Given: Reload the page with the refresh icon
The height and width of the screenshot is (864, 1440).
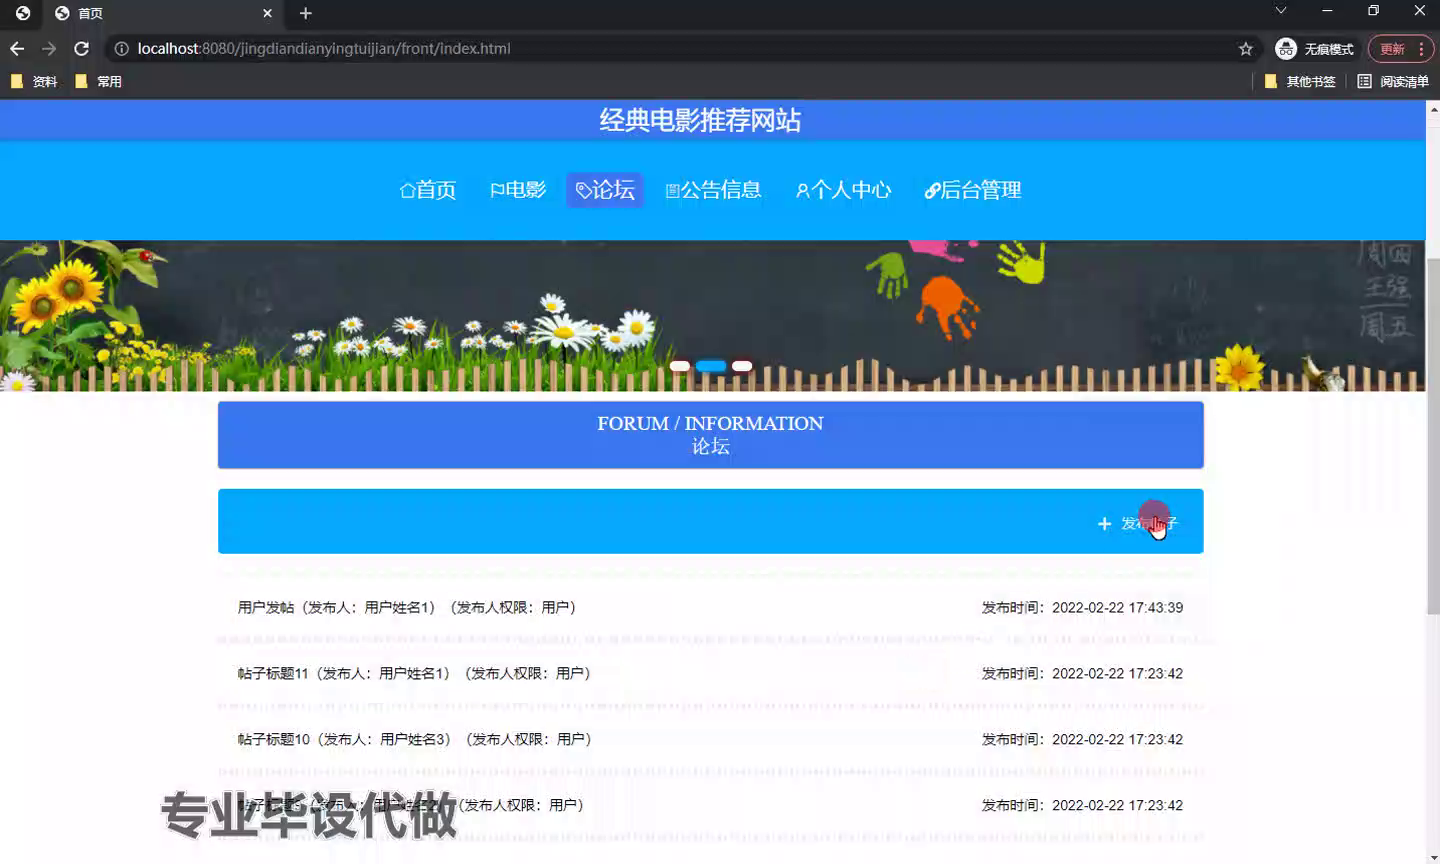Looking at the screenshot, I should [82, 48].
